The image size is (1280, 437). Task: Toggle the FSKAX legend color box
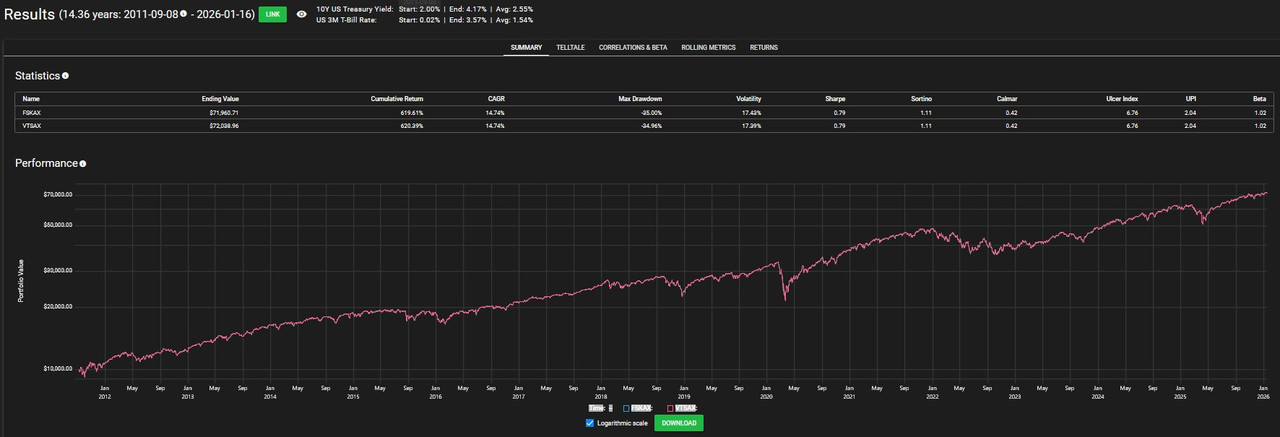coord(626,408)
